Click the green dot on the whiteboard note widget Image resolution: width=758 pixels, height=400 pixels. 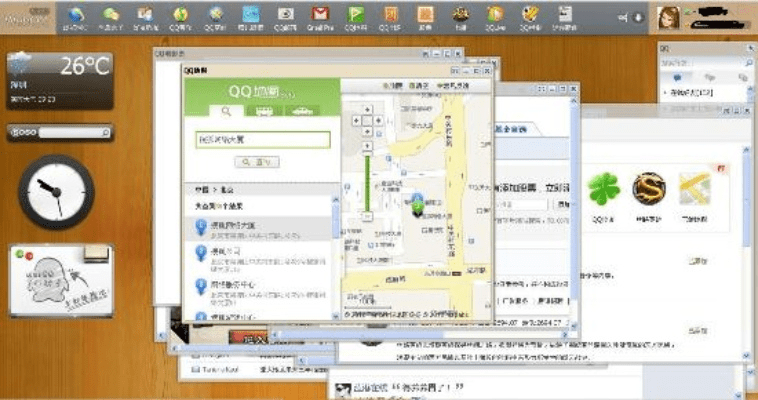20,253
